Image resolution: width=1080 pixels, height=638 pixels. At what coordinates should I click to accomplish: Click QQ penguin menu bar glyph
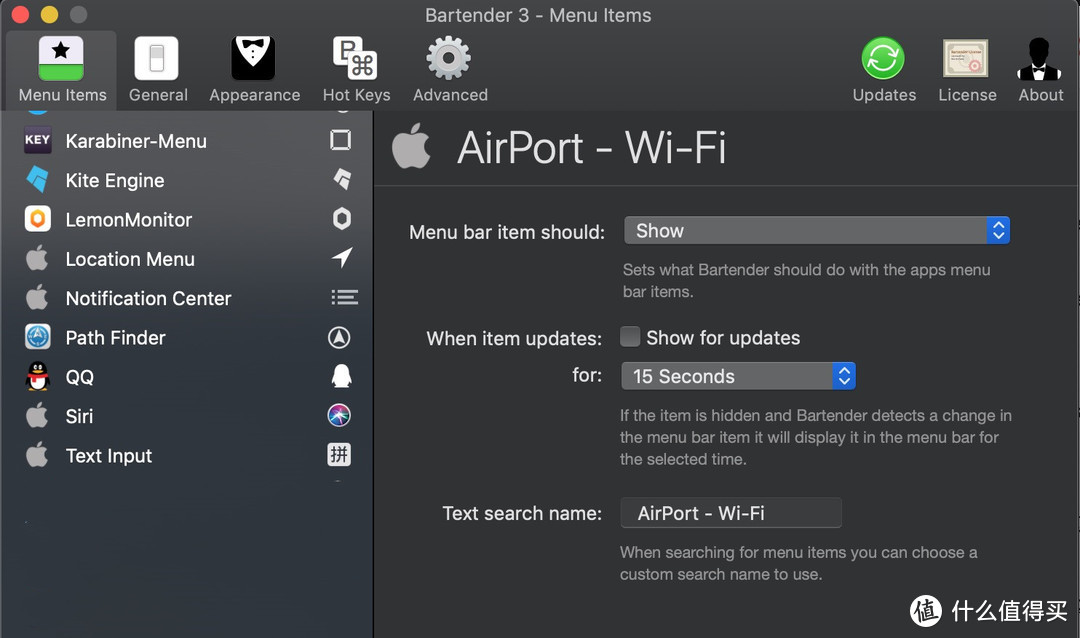342,376
